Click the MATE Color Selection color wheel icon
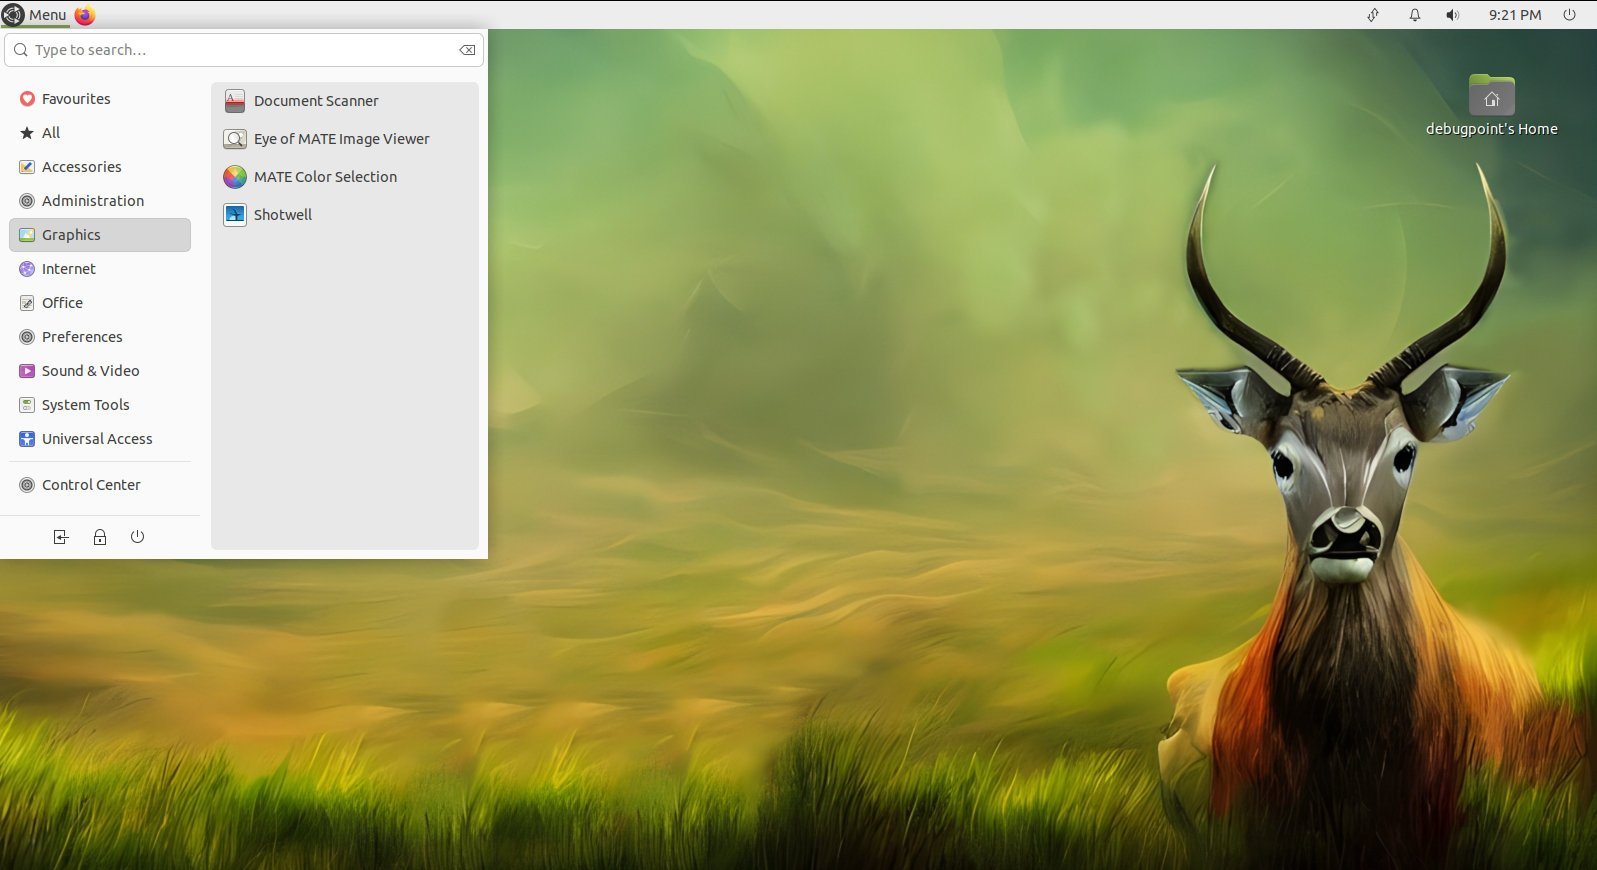 tap(235, 177)
